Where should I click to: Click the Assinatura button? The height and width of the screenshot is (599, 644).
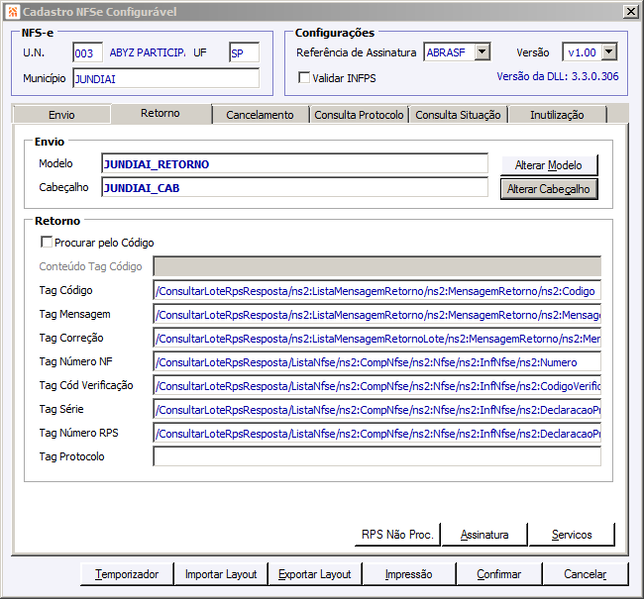(x=485, y=534)
